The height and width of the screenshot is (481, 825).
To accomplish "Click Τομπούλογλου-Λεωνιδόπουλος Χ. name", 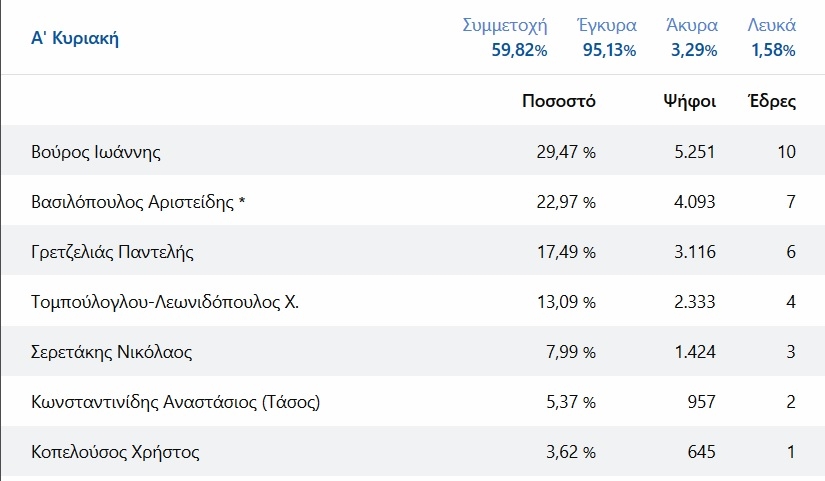I will [165, 302].
